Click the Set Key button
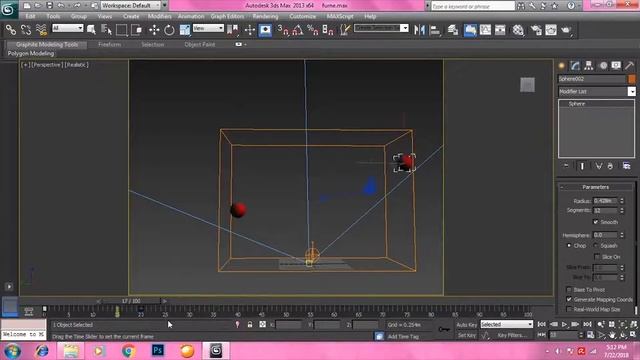 (x=467, y=335)
